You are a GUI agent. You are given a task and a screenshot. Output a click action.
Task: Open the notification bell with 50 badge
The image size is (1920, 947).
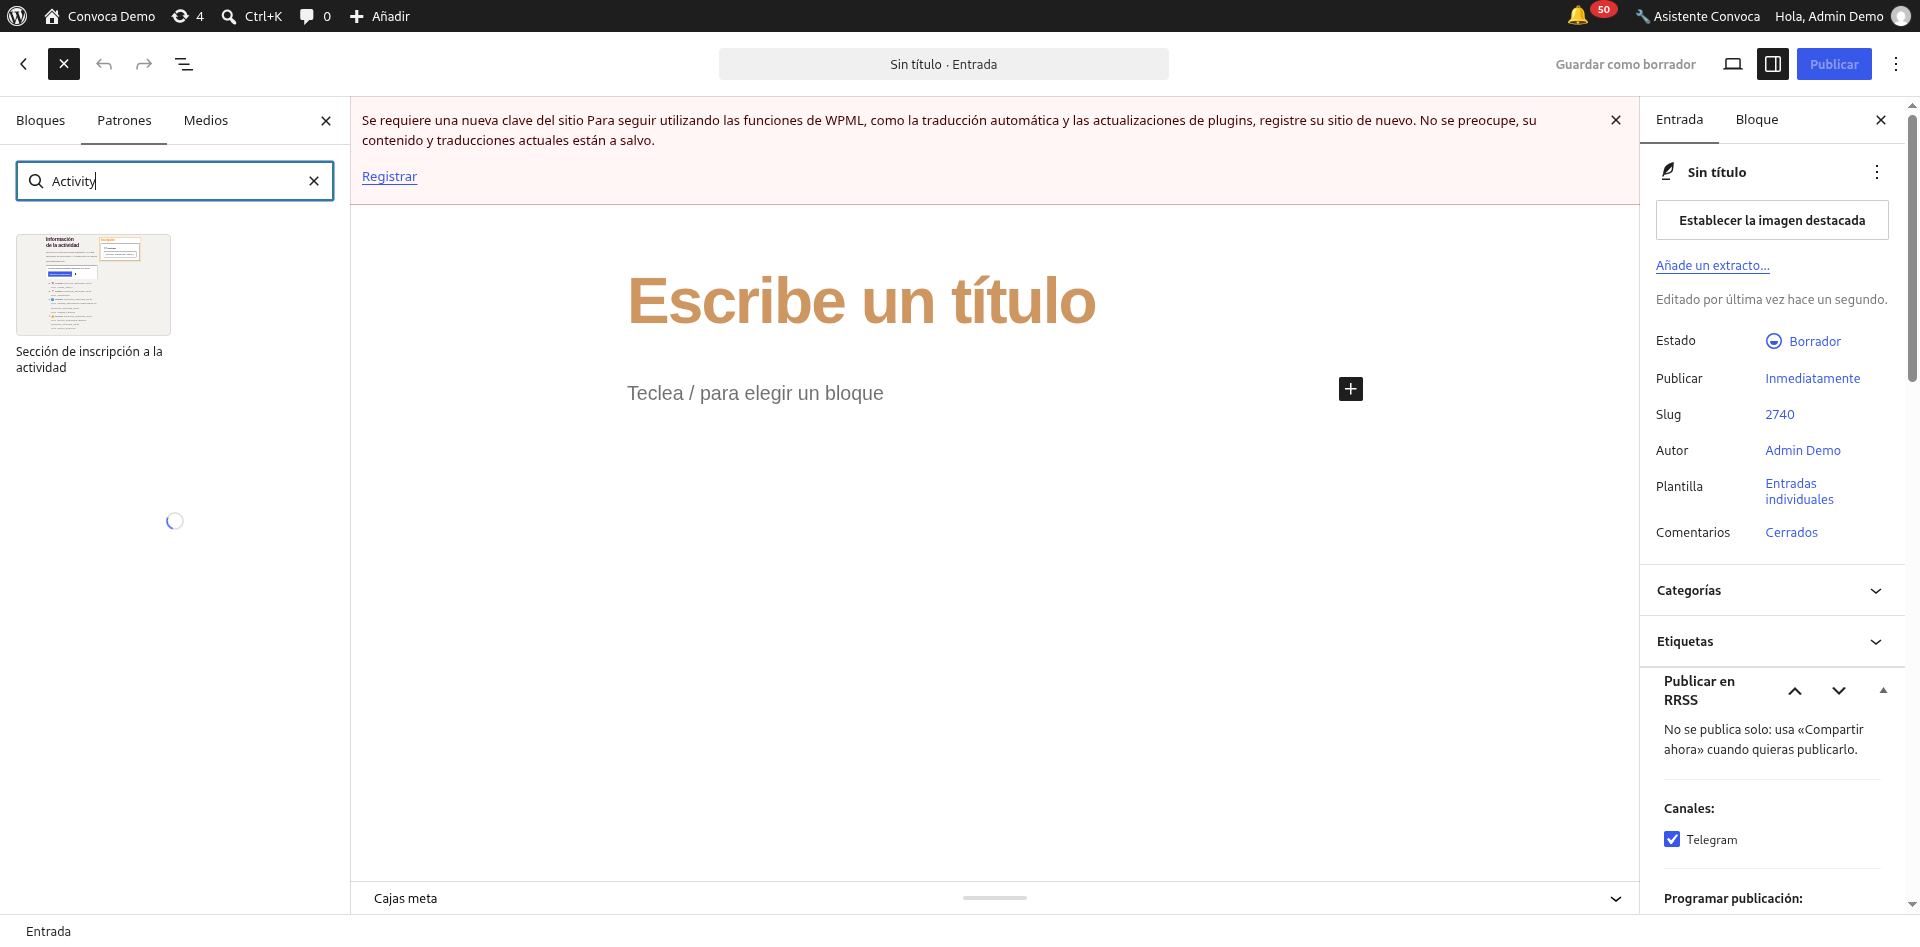(1590, 14)
